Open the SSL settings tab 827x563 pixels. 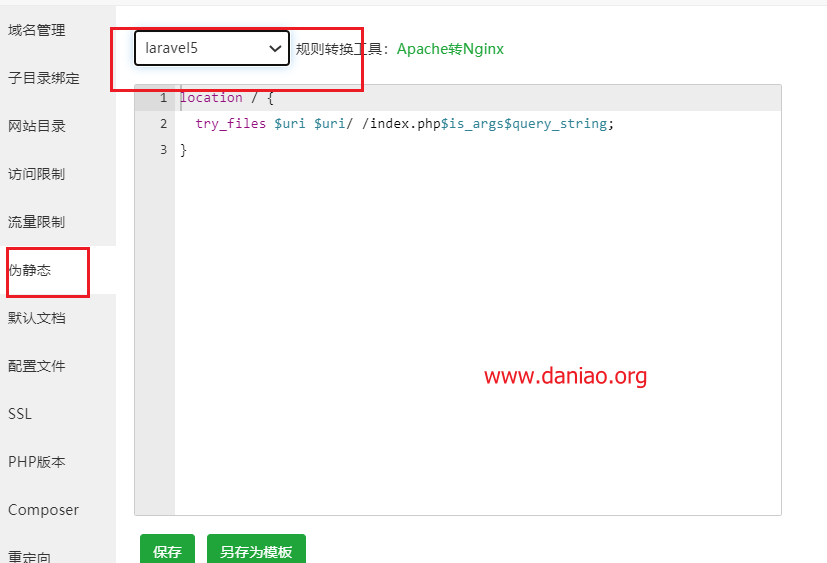click(x=20, y=414)
